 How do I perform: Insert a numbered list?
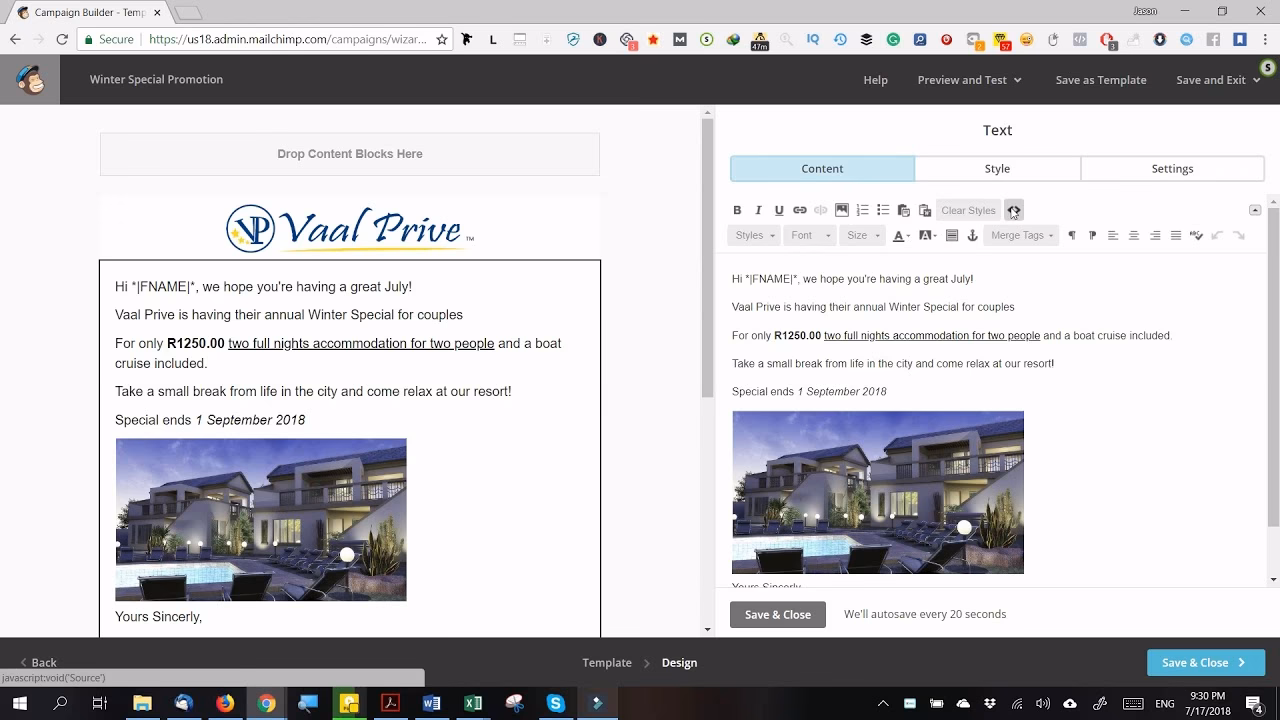(862, 210)
